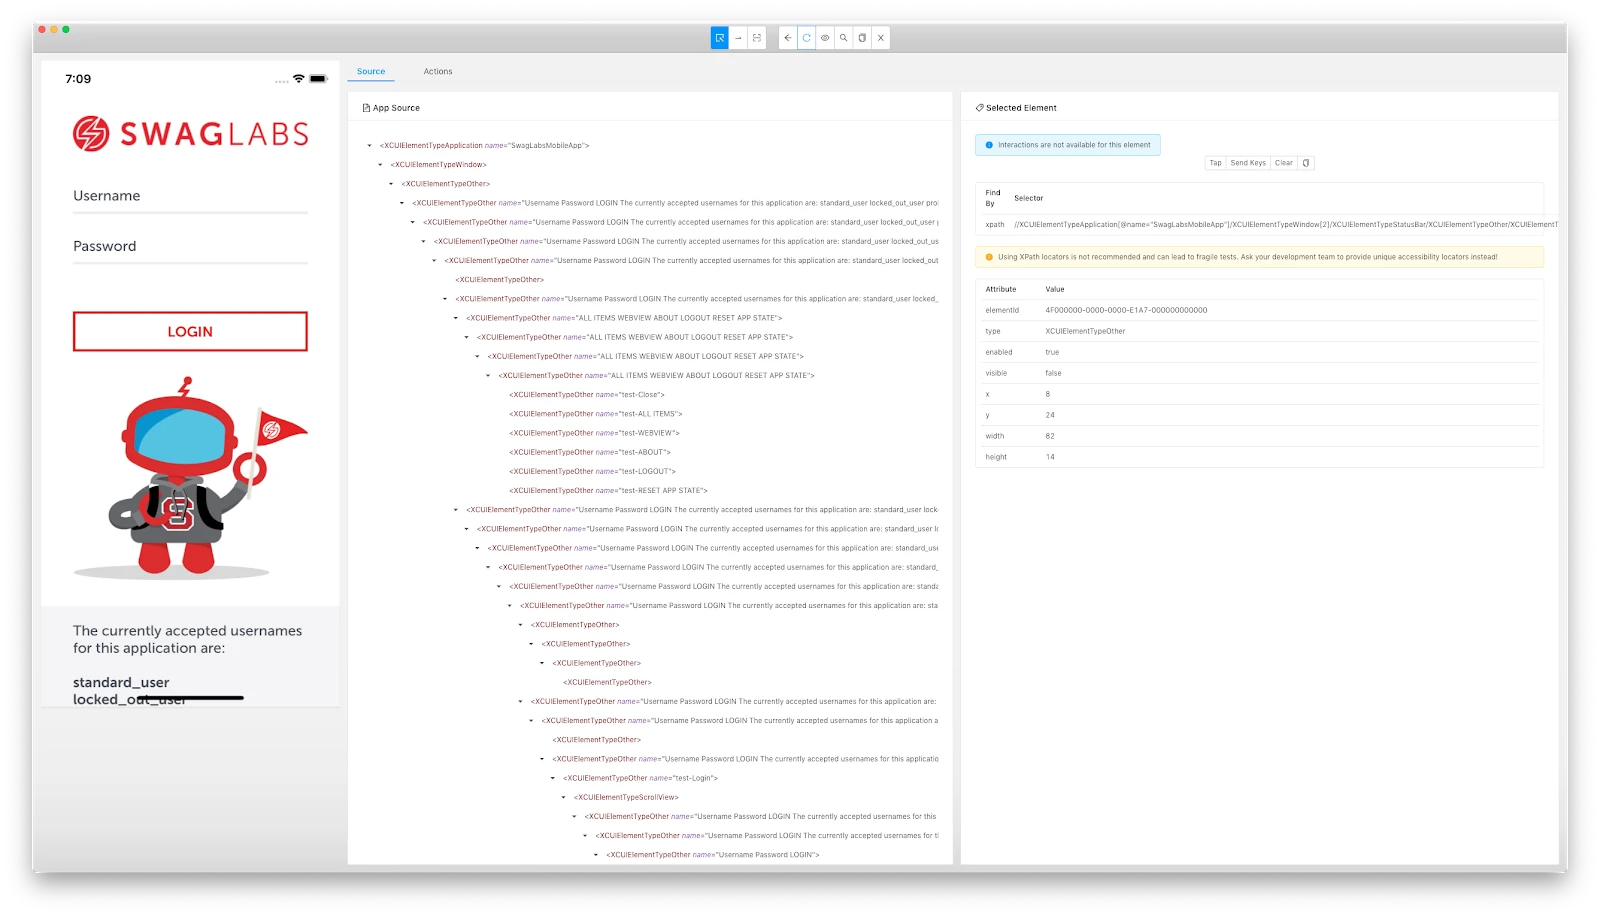This screenshot has width=1600, height=916.
Task: Collapse the XCUIElementTypeApplication root node
Action: tap(368, 145)
